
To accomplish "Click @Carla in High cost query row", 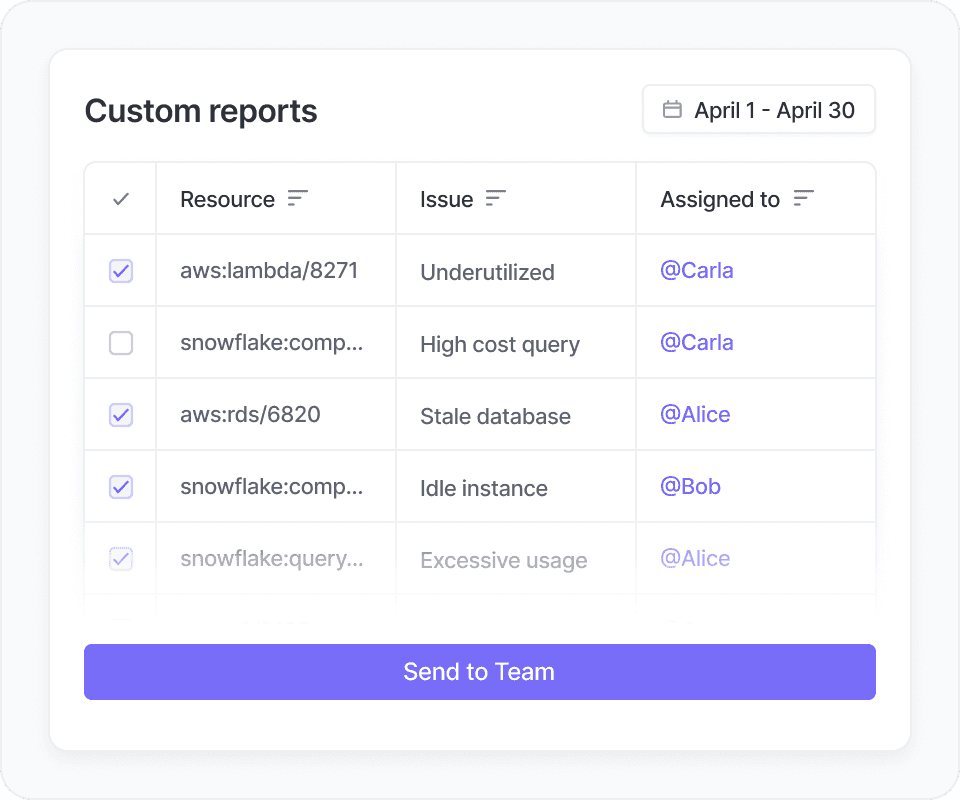I will (697, 343).
